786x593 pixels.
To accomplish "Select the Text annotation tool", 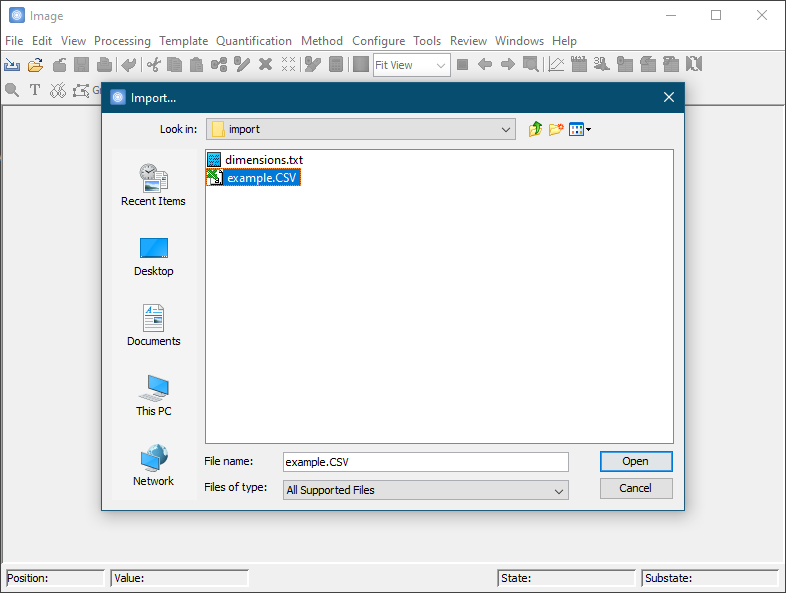I will 35,90.
